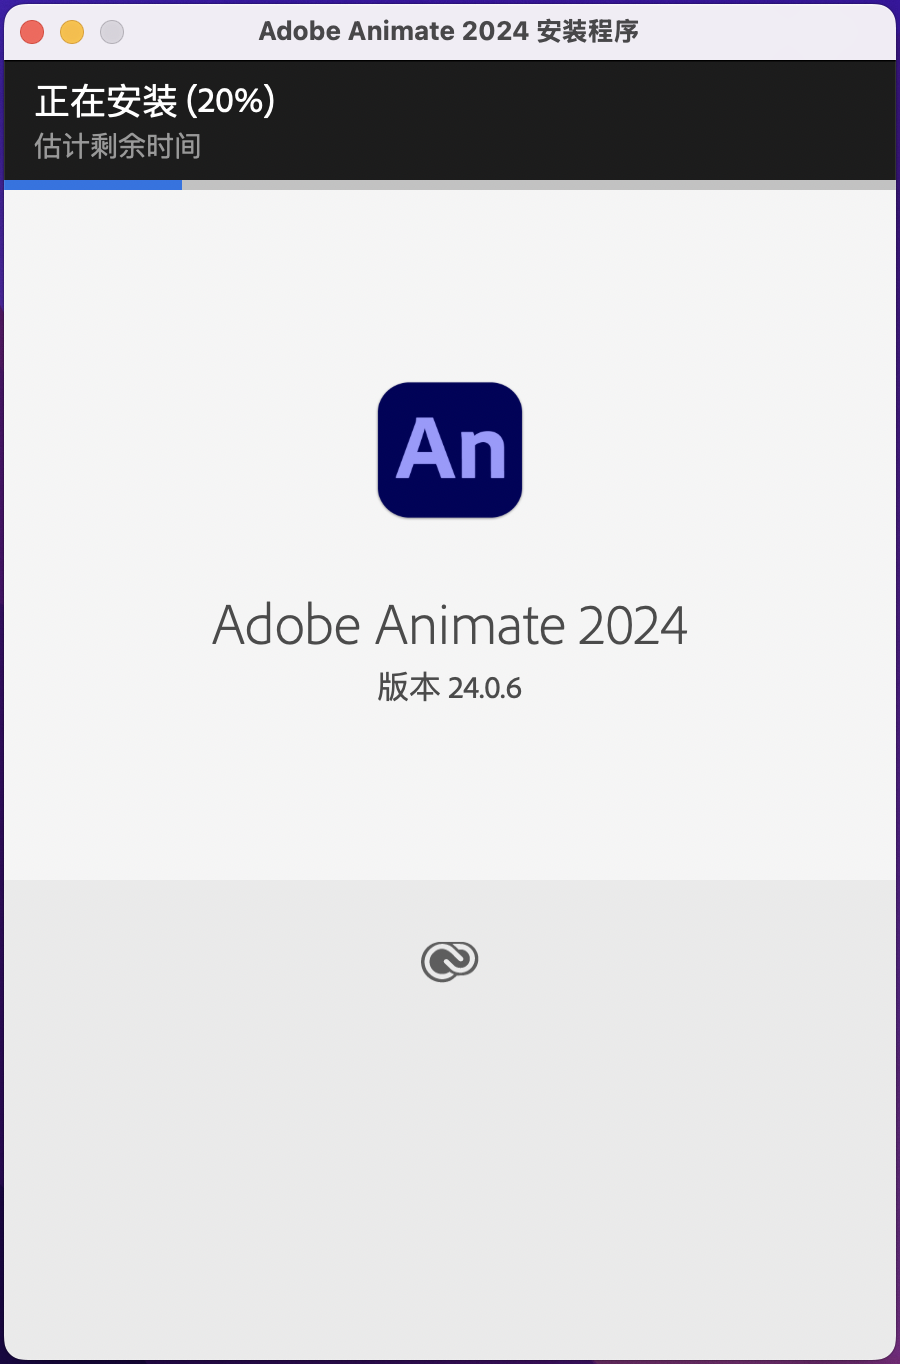Image resolution: width=900 pixels, height=1364 pixels.
Task: Minimize the installer using the yellow button
Action: pyautogui.click(x=72, y=32)
